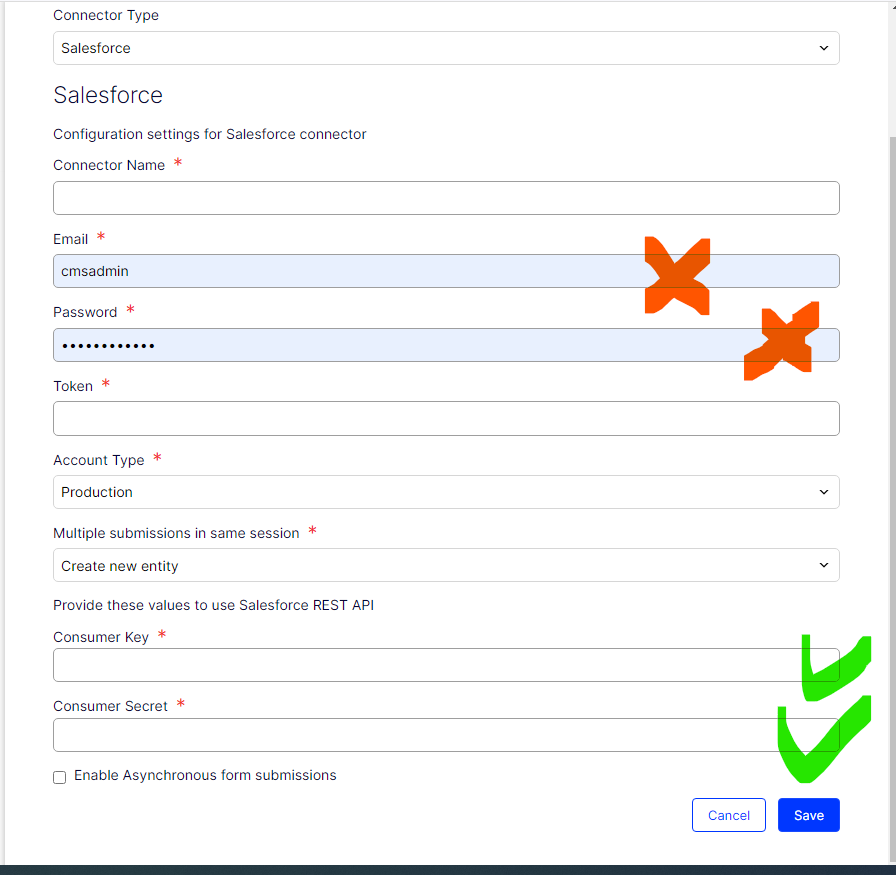Screen dimensions: 896x875
Task: Open Multiple submissions in same session dropdown
Action: pos(445,566)
